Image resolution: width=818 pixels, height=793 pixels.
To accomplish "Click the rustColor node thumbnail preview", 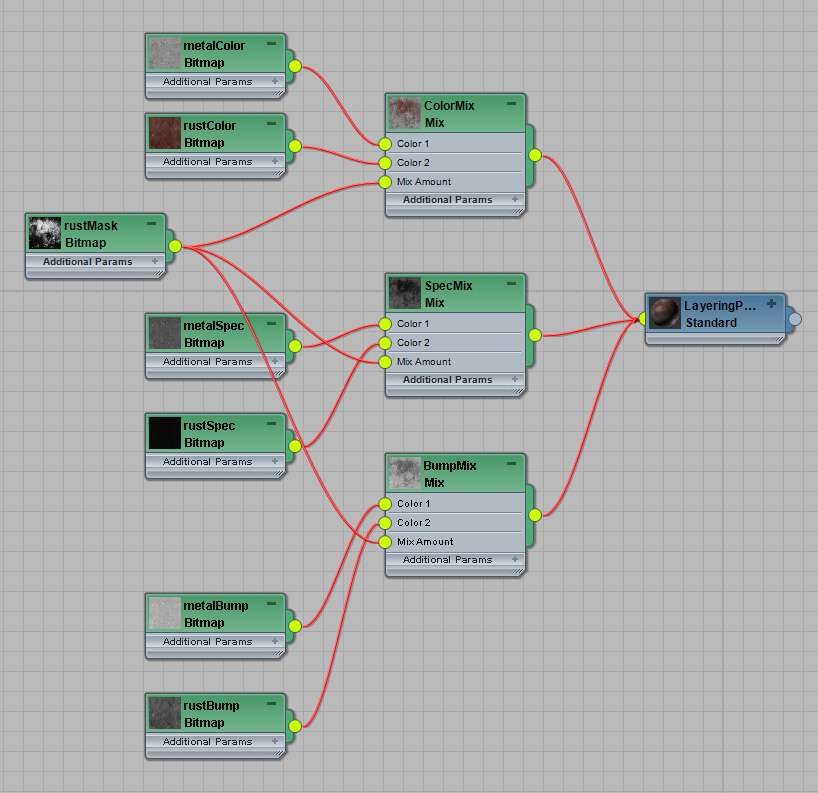I will [x=165, y=133].
